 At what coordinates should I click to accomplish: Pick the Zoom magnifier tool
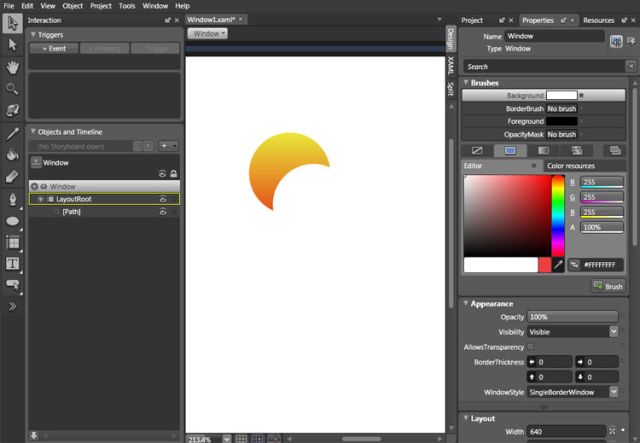12,89
